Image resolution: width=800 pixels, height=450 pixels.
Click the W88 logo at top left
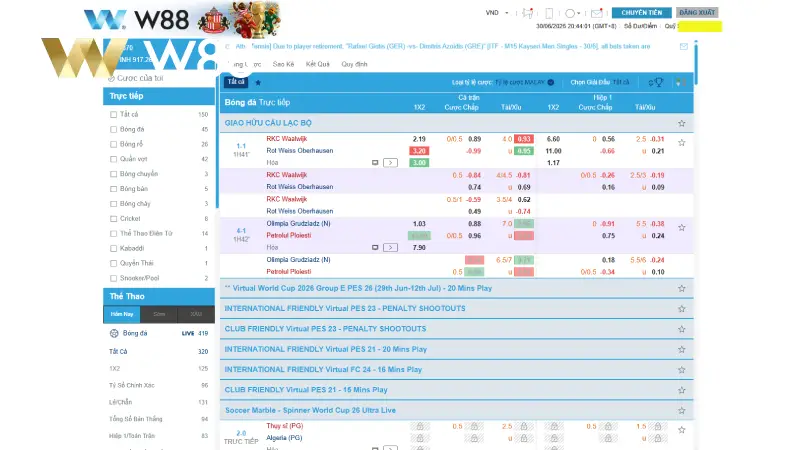point(136,20)
